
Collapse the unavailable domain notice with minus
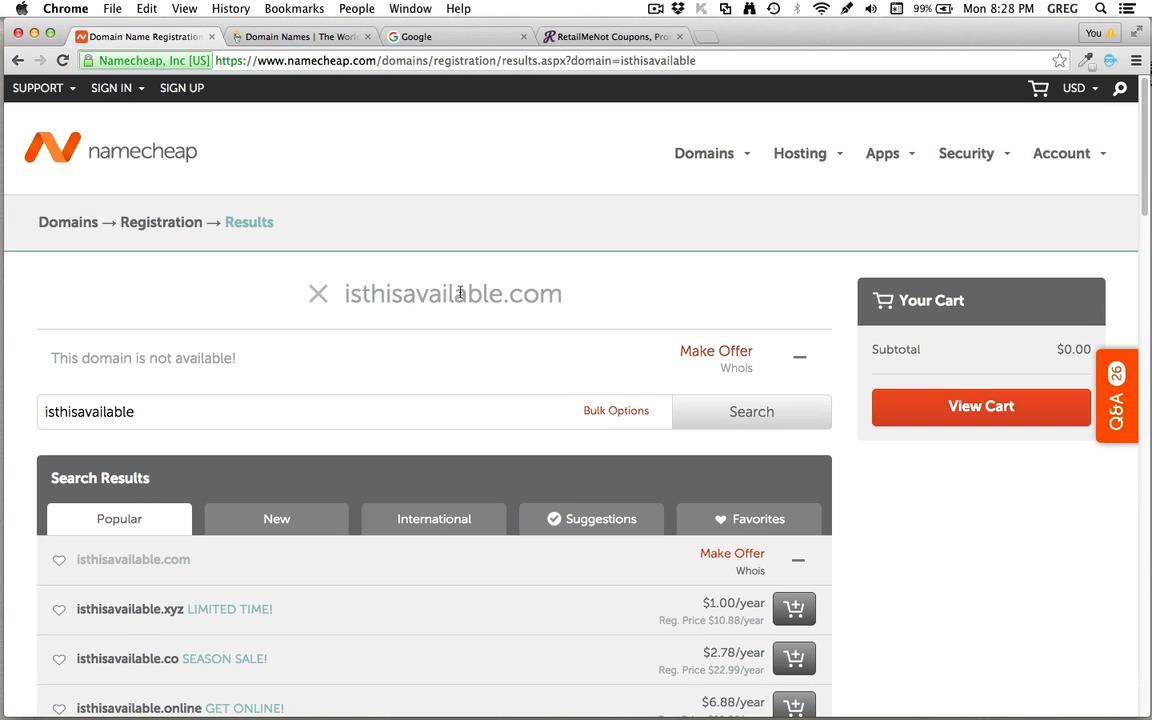(x=799, y=357)
